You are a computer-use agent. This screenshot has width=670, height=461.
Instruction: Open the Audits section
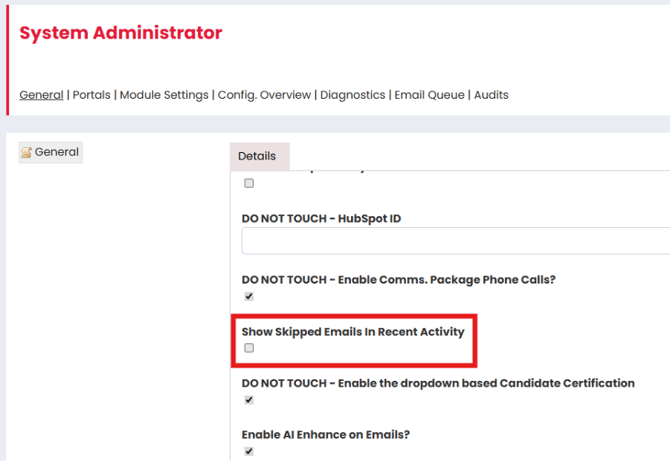[x=491, y=95]
